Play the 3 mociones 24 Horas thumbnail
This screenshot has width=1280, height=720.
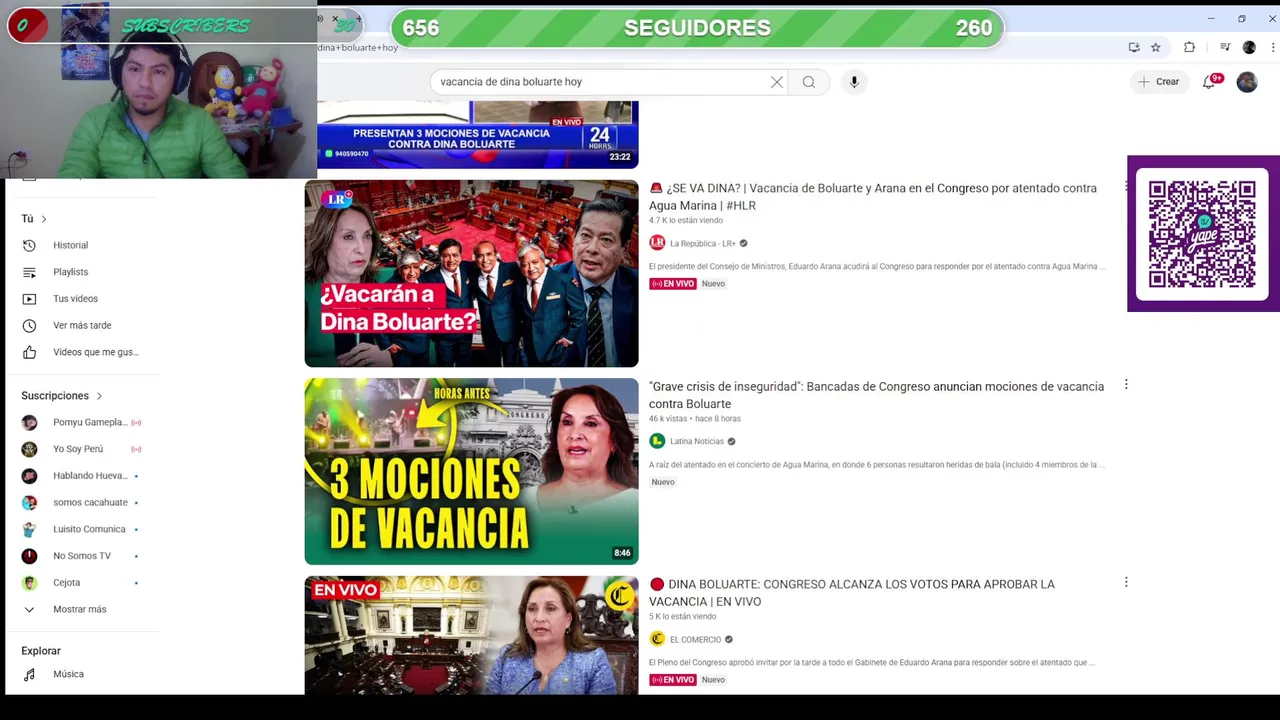[478, 135]
